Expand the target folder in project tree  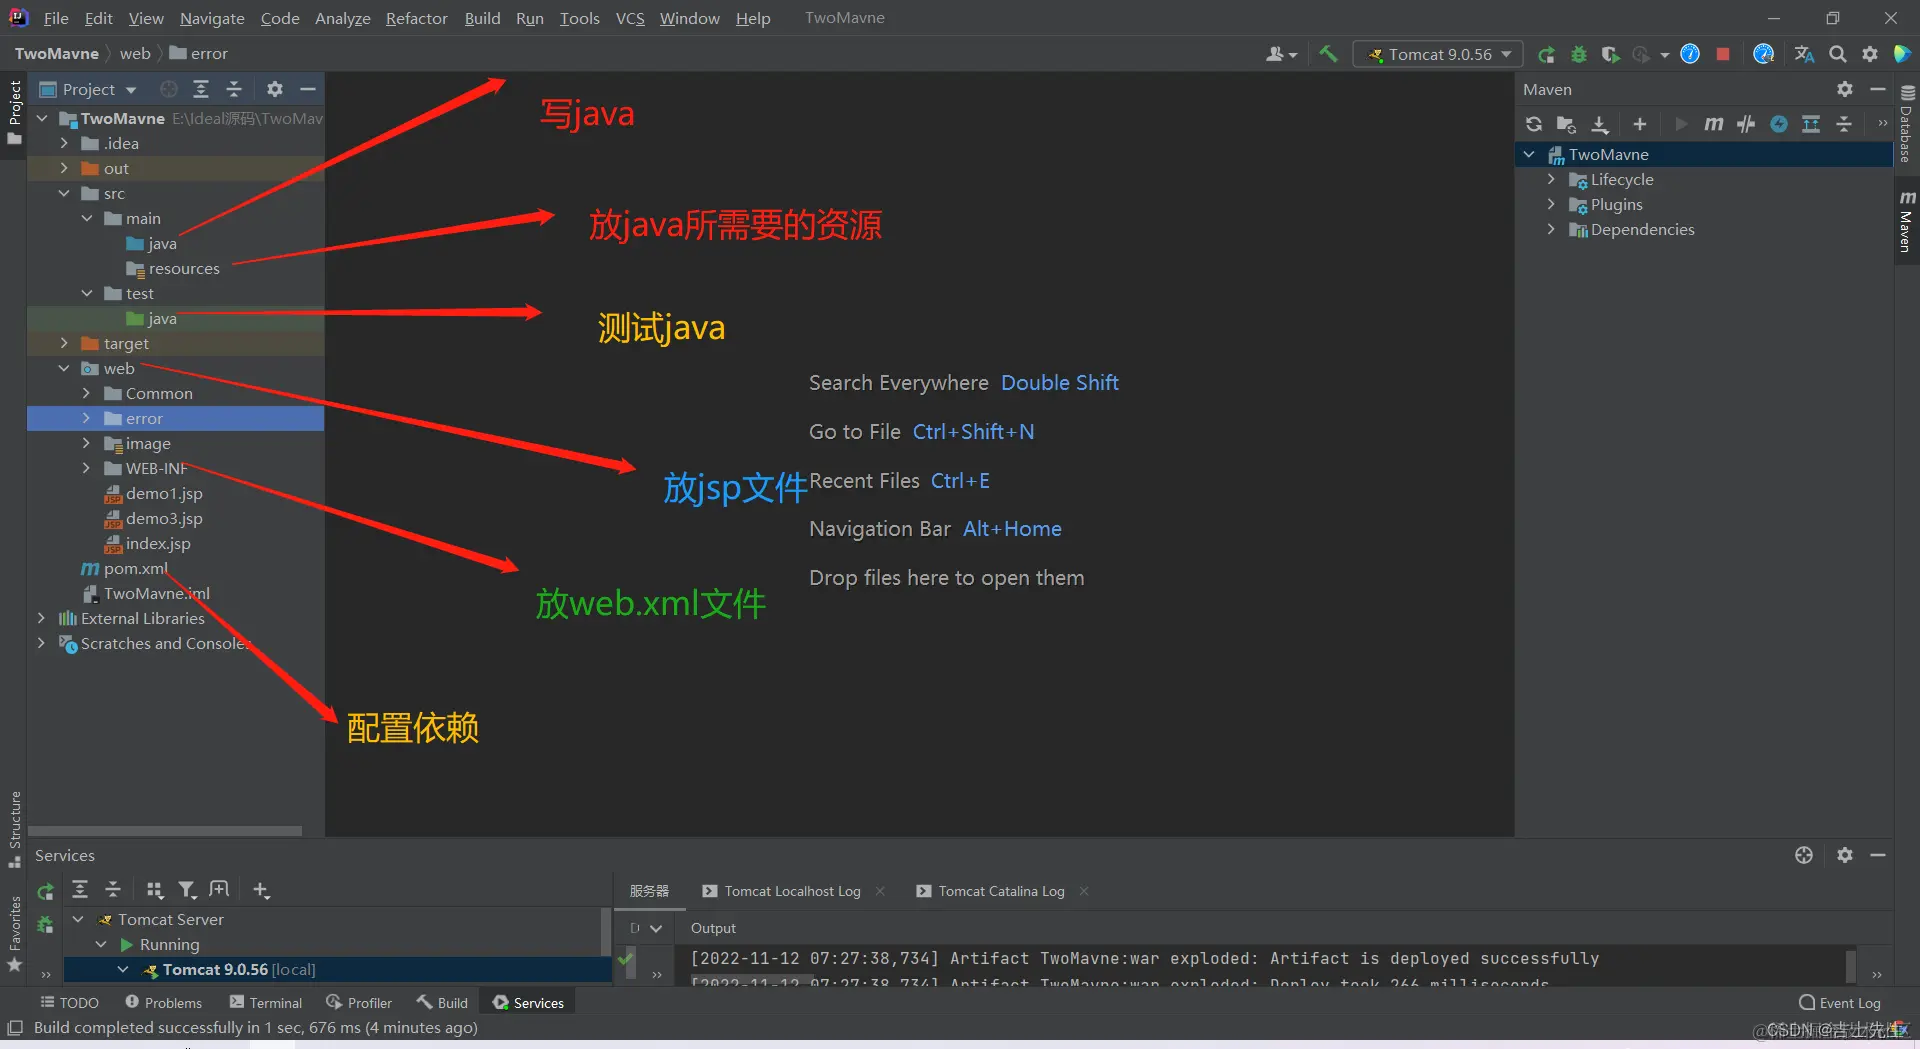(64, 343)
